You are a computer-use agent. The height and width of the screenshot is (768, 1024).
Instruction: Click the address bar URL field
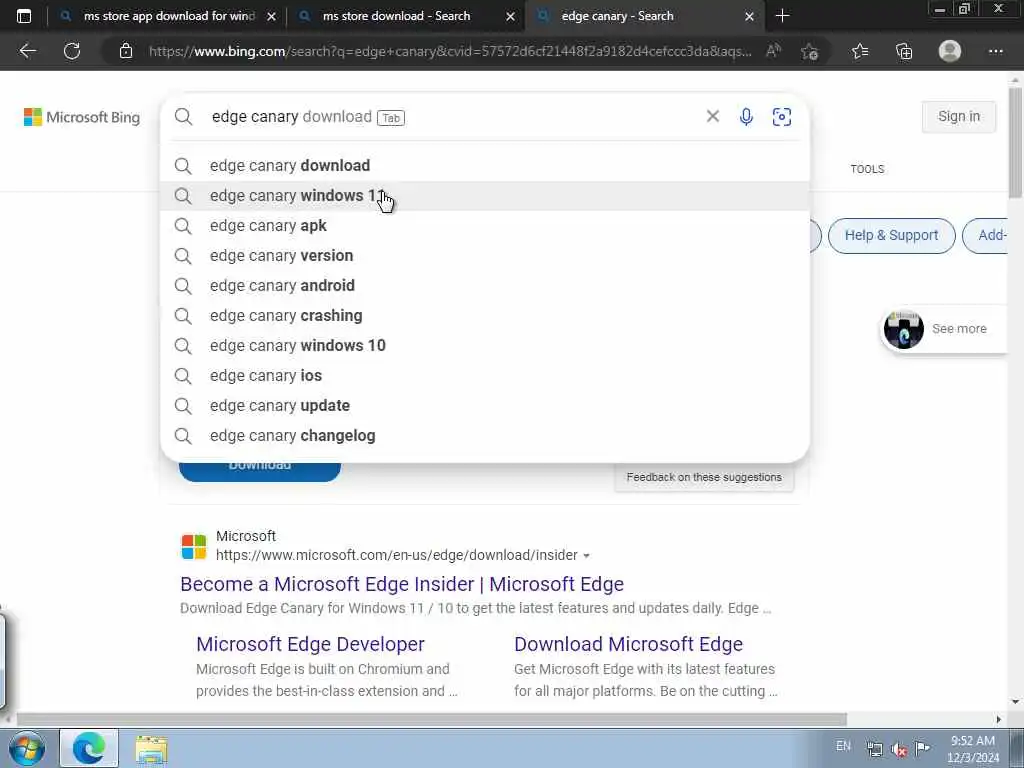pyautogui.click(x=451, y=51)
